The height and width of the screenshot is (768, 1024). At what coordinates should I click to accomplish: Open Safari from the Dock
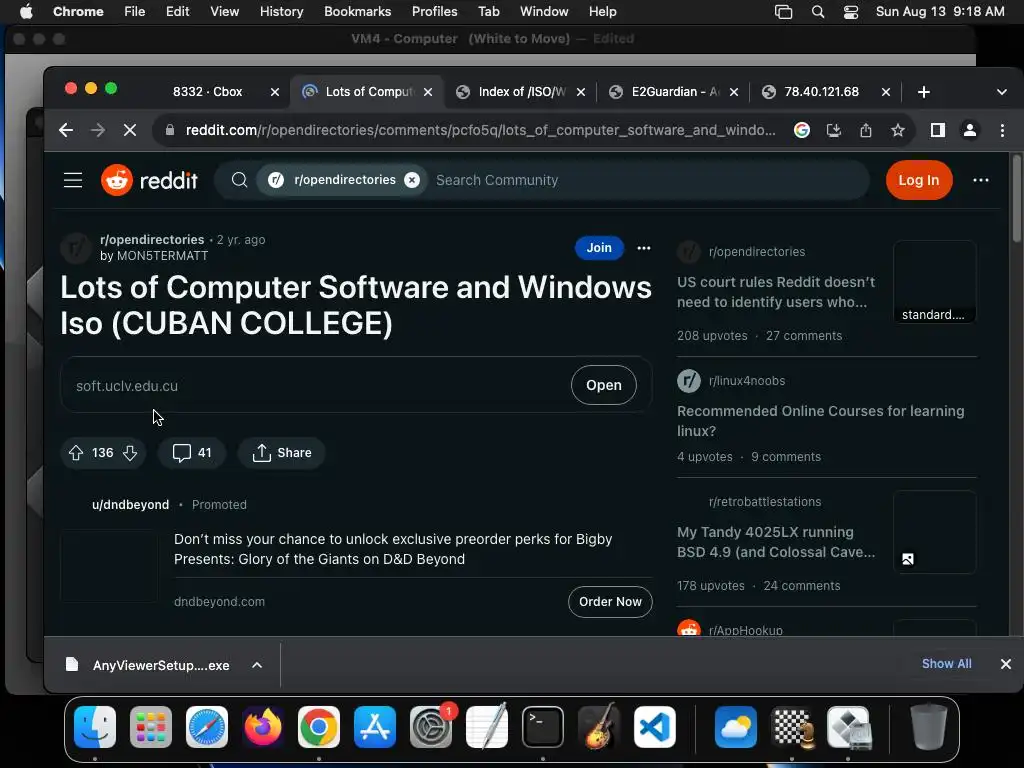[207, 727]
